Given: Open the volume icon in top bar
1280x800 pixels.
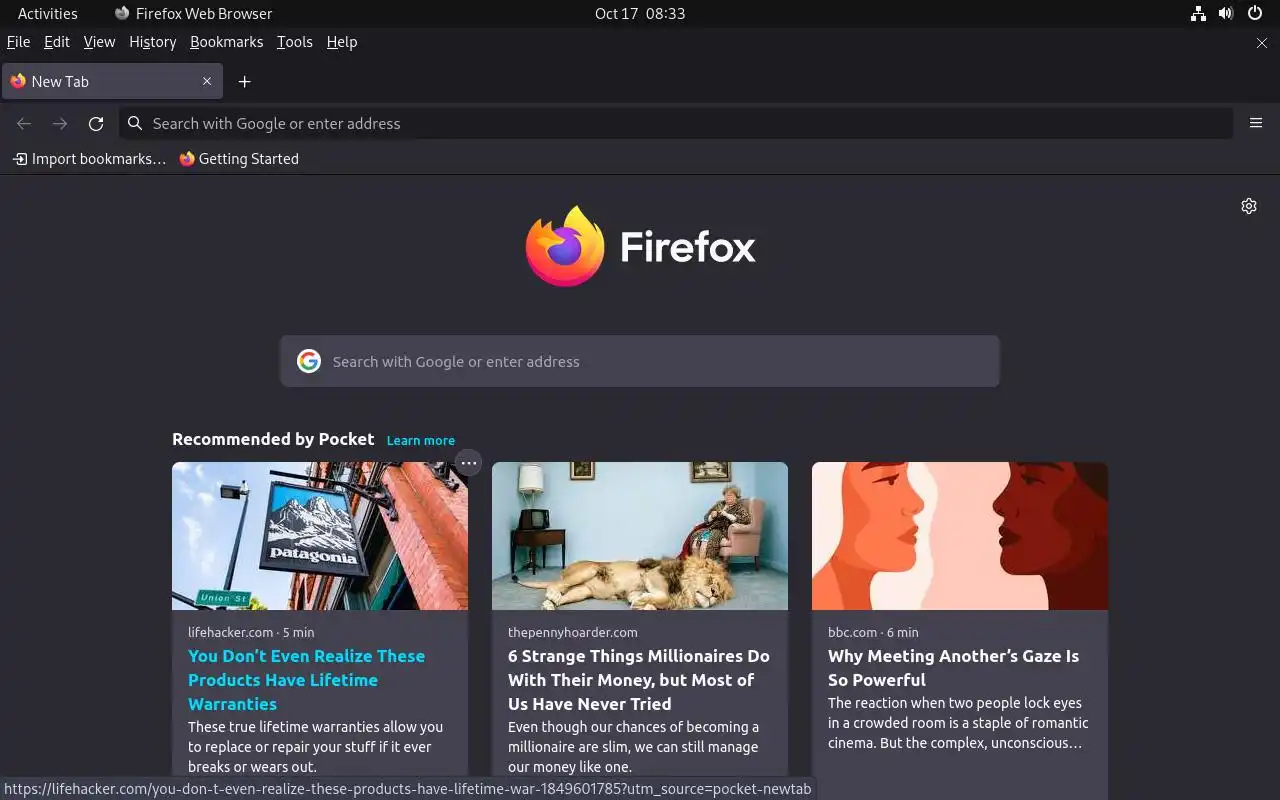Looking at the screenshot, I should [1226, 14].
